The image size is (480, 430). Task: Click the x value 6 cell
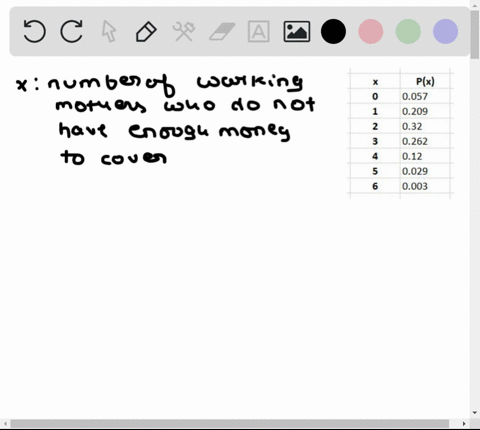pyautogui.click(x=375, y=186)
